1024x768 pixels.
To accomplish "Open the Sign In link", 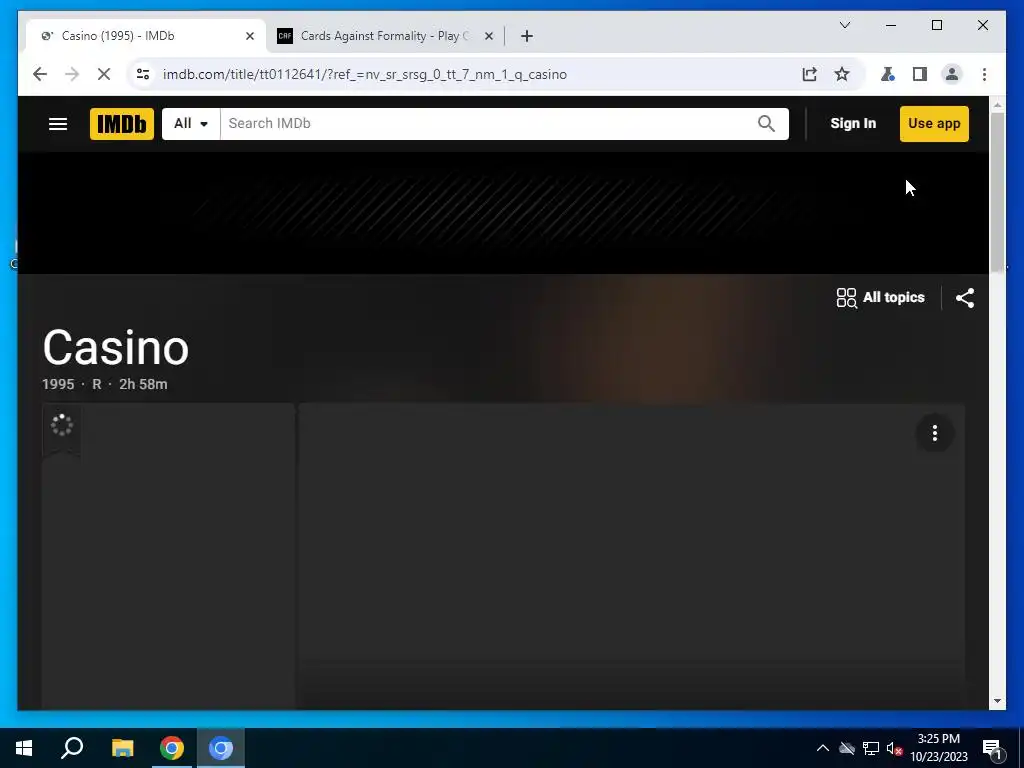I will click(x=853, y=123).
